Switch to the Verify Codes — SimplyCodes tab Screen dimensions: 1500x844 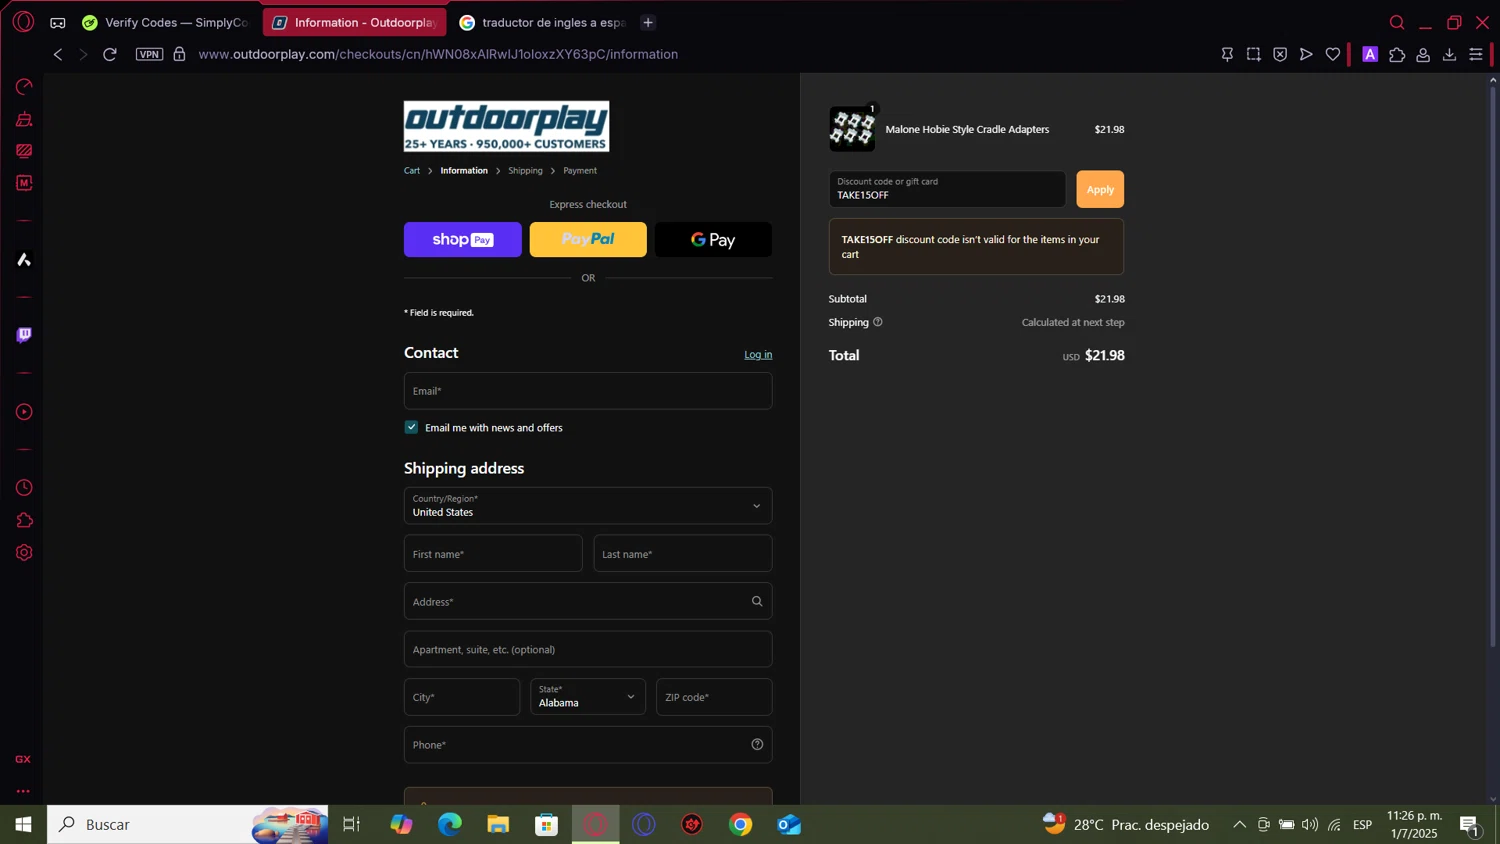point(166,22)
